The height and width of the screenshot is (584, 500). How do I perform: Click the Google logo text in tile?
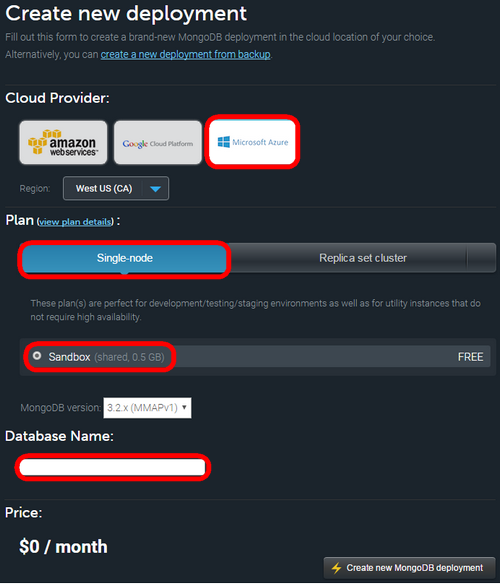(135, 144)
